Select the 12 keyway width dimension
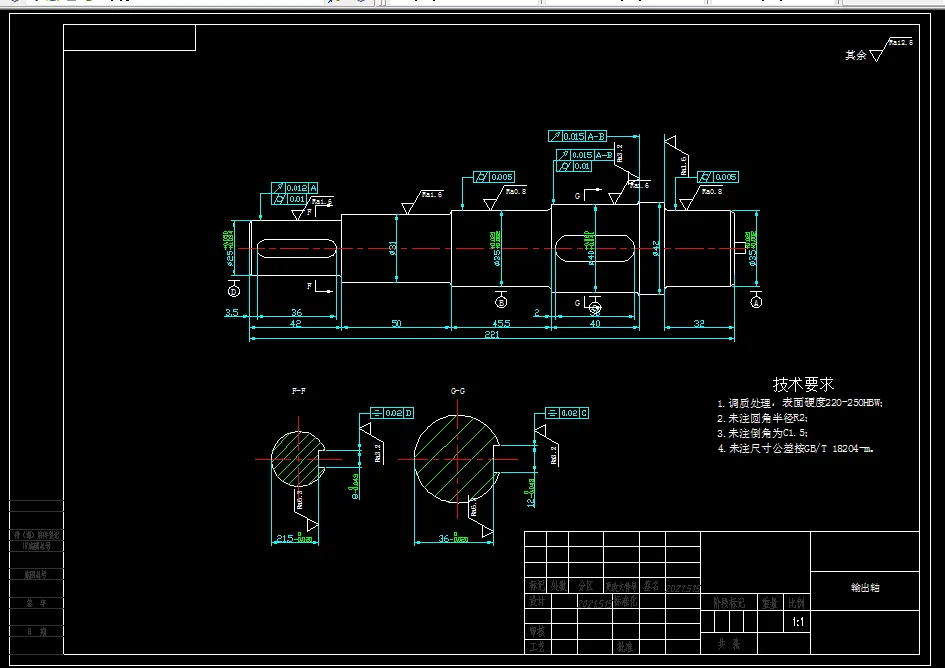Image resolution: width=945 pixels, height=668 pixels. click(530, 493)
